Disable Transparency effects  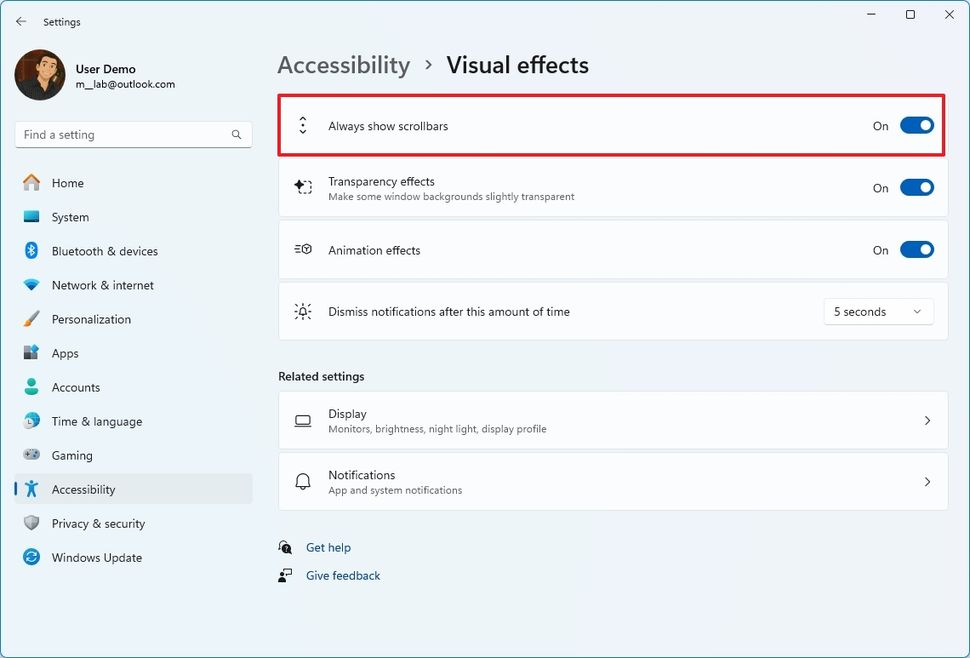[917, 187]
